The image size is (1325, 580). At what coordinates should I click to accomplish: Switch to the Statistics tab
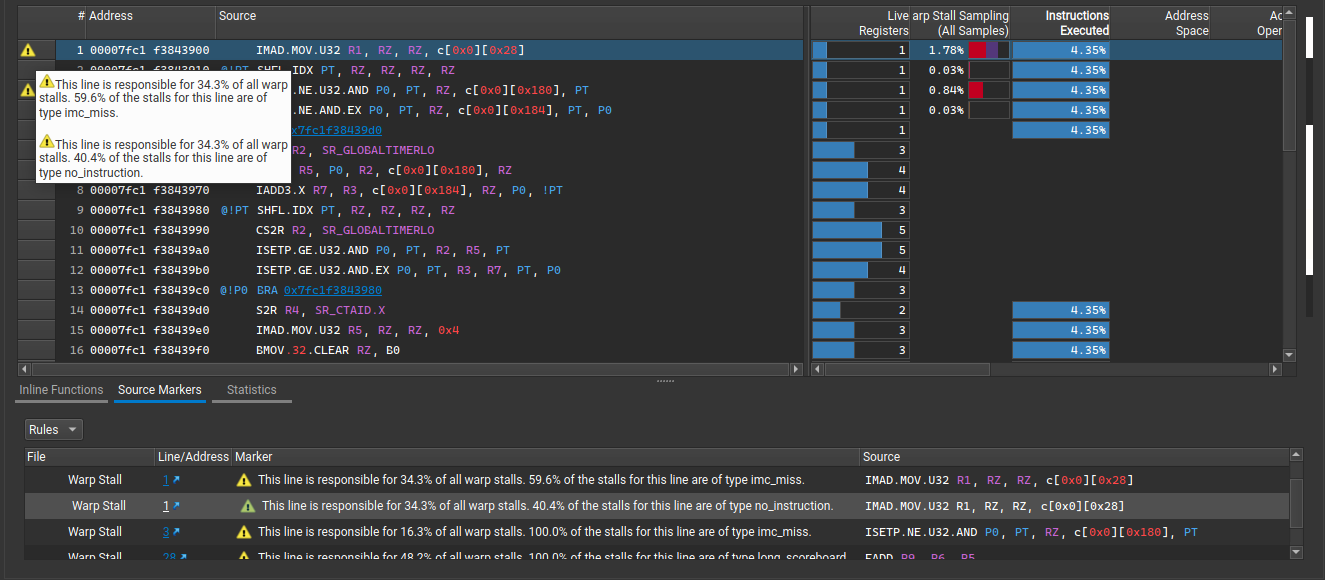pos(251,390)
